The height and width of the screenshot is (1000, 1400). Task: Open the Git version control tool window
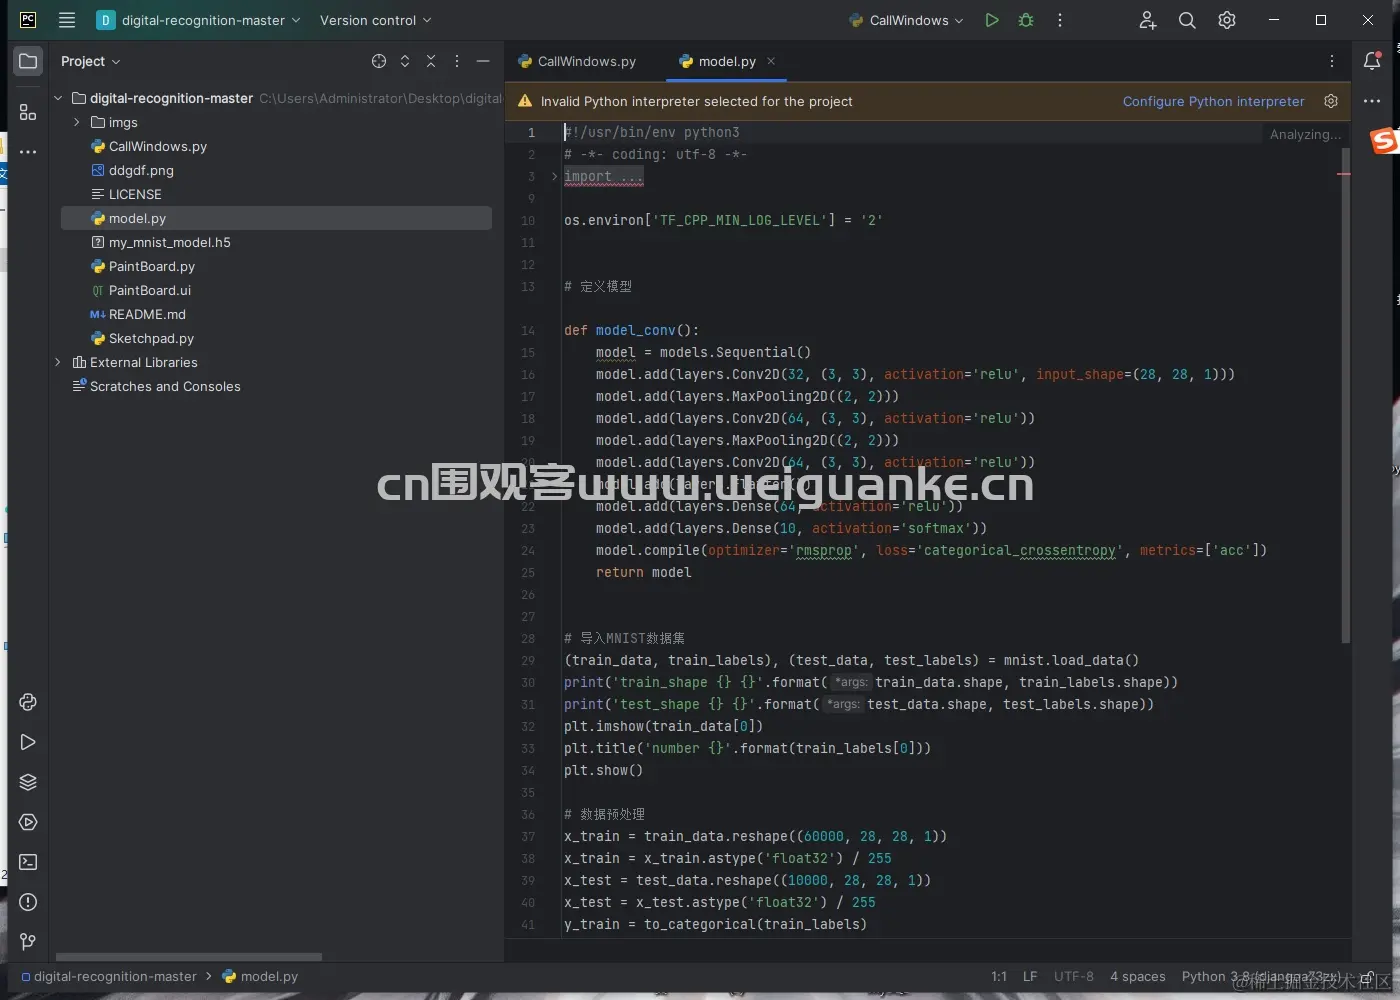[x=28, y=942]
